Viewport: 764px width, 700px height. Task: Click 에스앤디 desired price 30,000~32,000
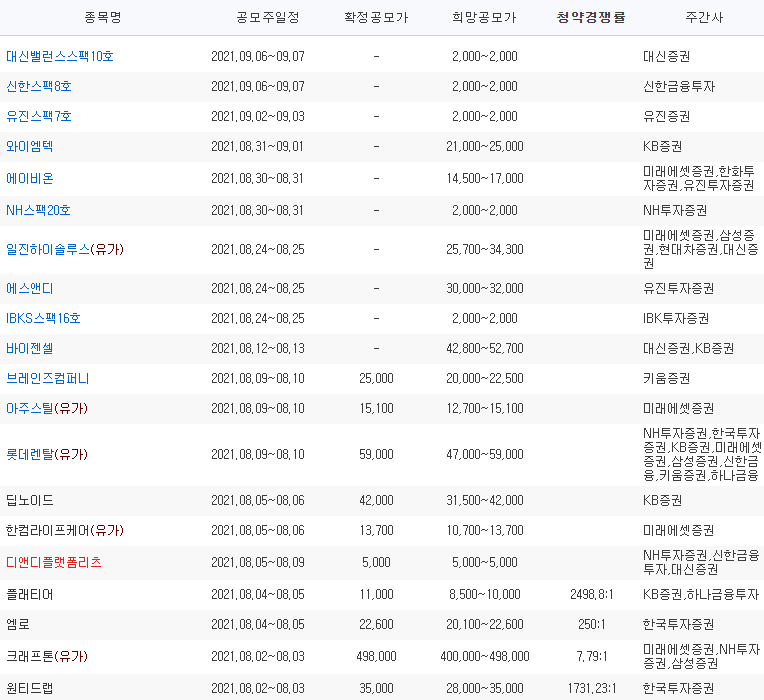coord(485,289)
